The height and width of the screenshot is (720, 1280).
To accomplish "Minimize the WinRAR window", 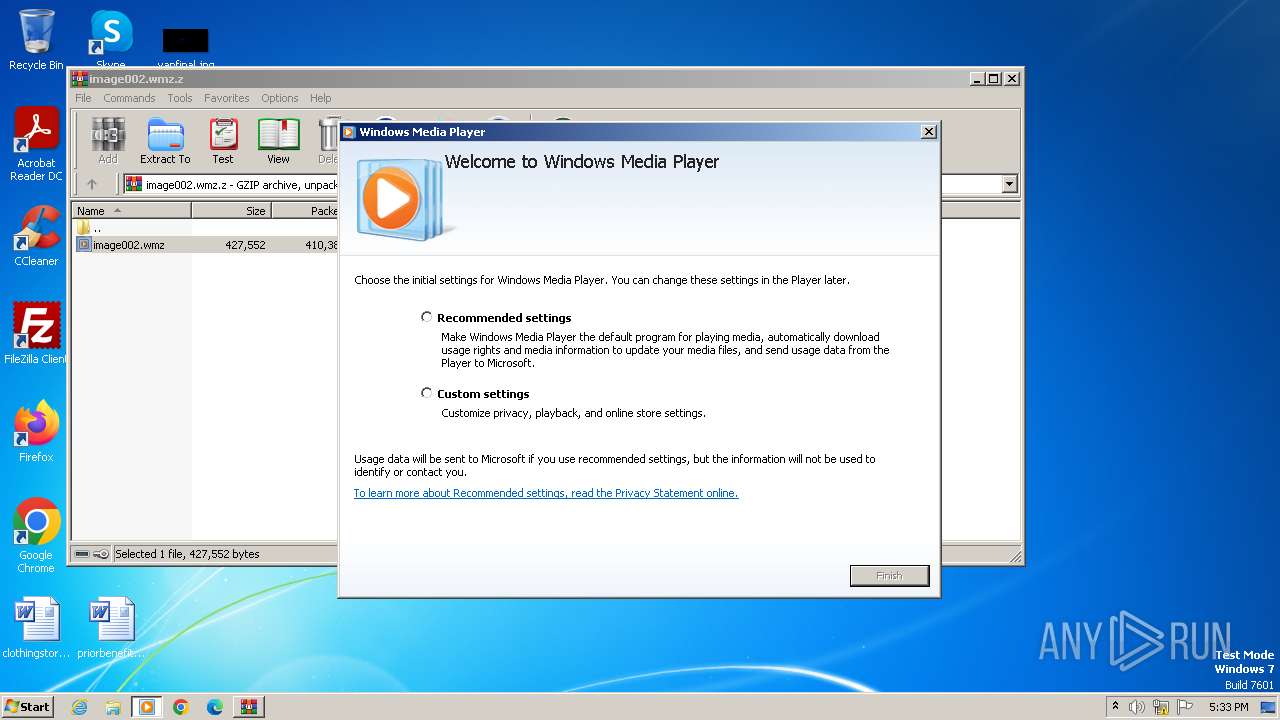I will coord(976,78).
